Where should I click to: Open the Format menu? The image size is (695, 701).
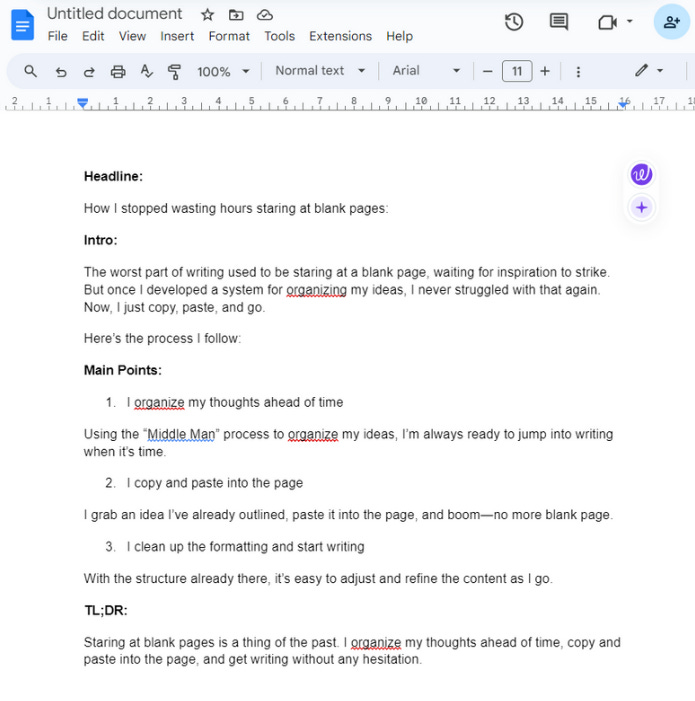coord(229,36)
